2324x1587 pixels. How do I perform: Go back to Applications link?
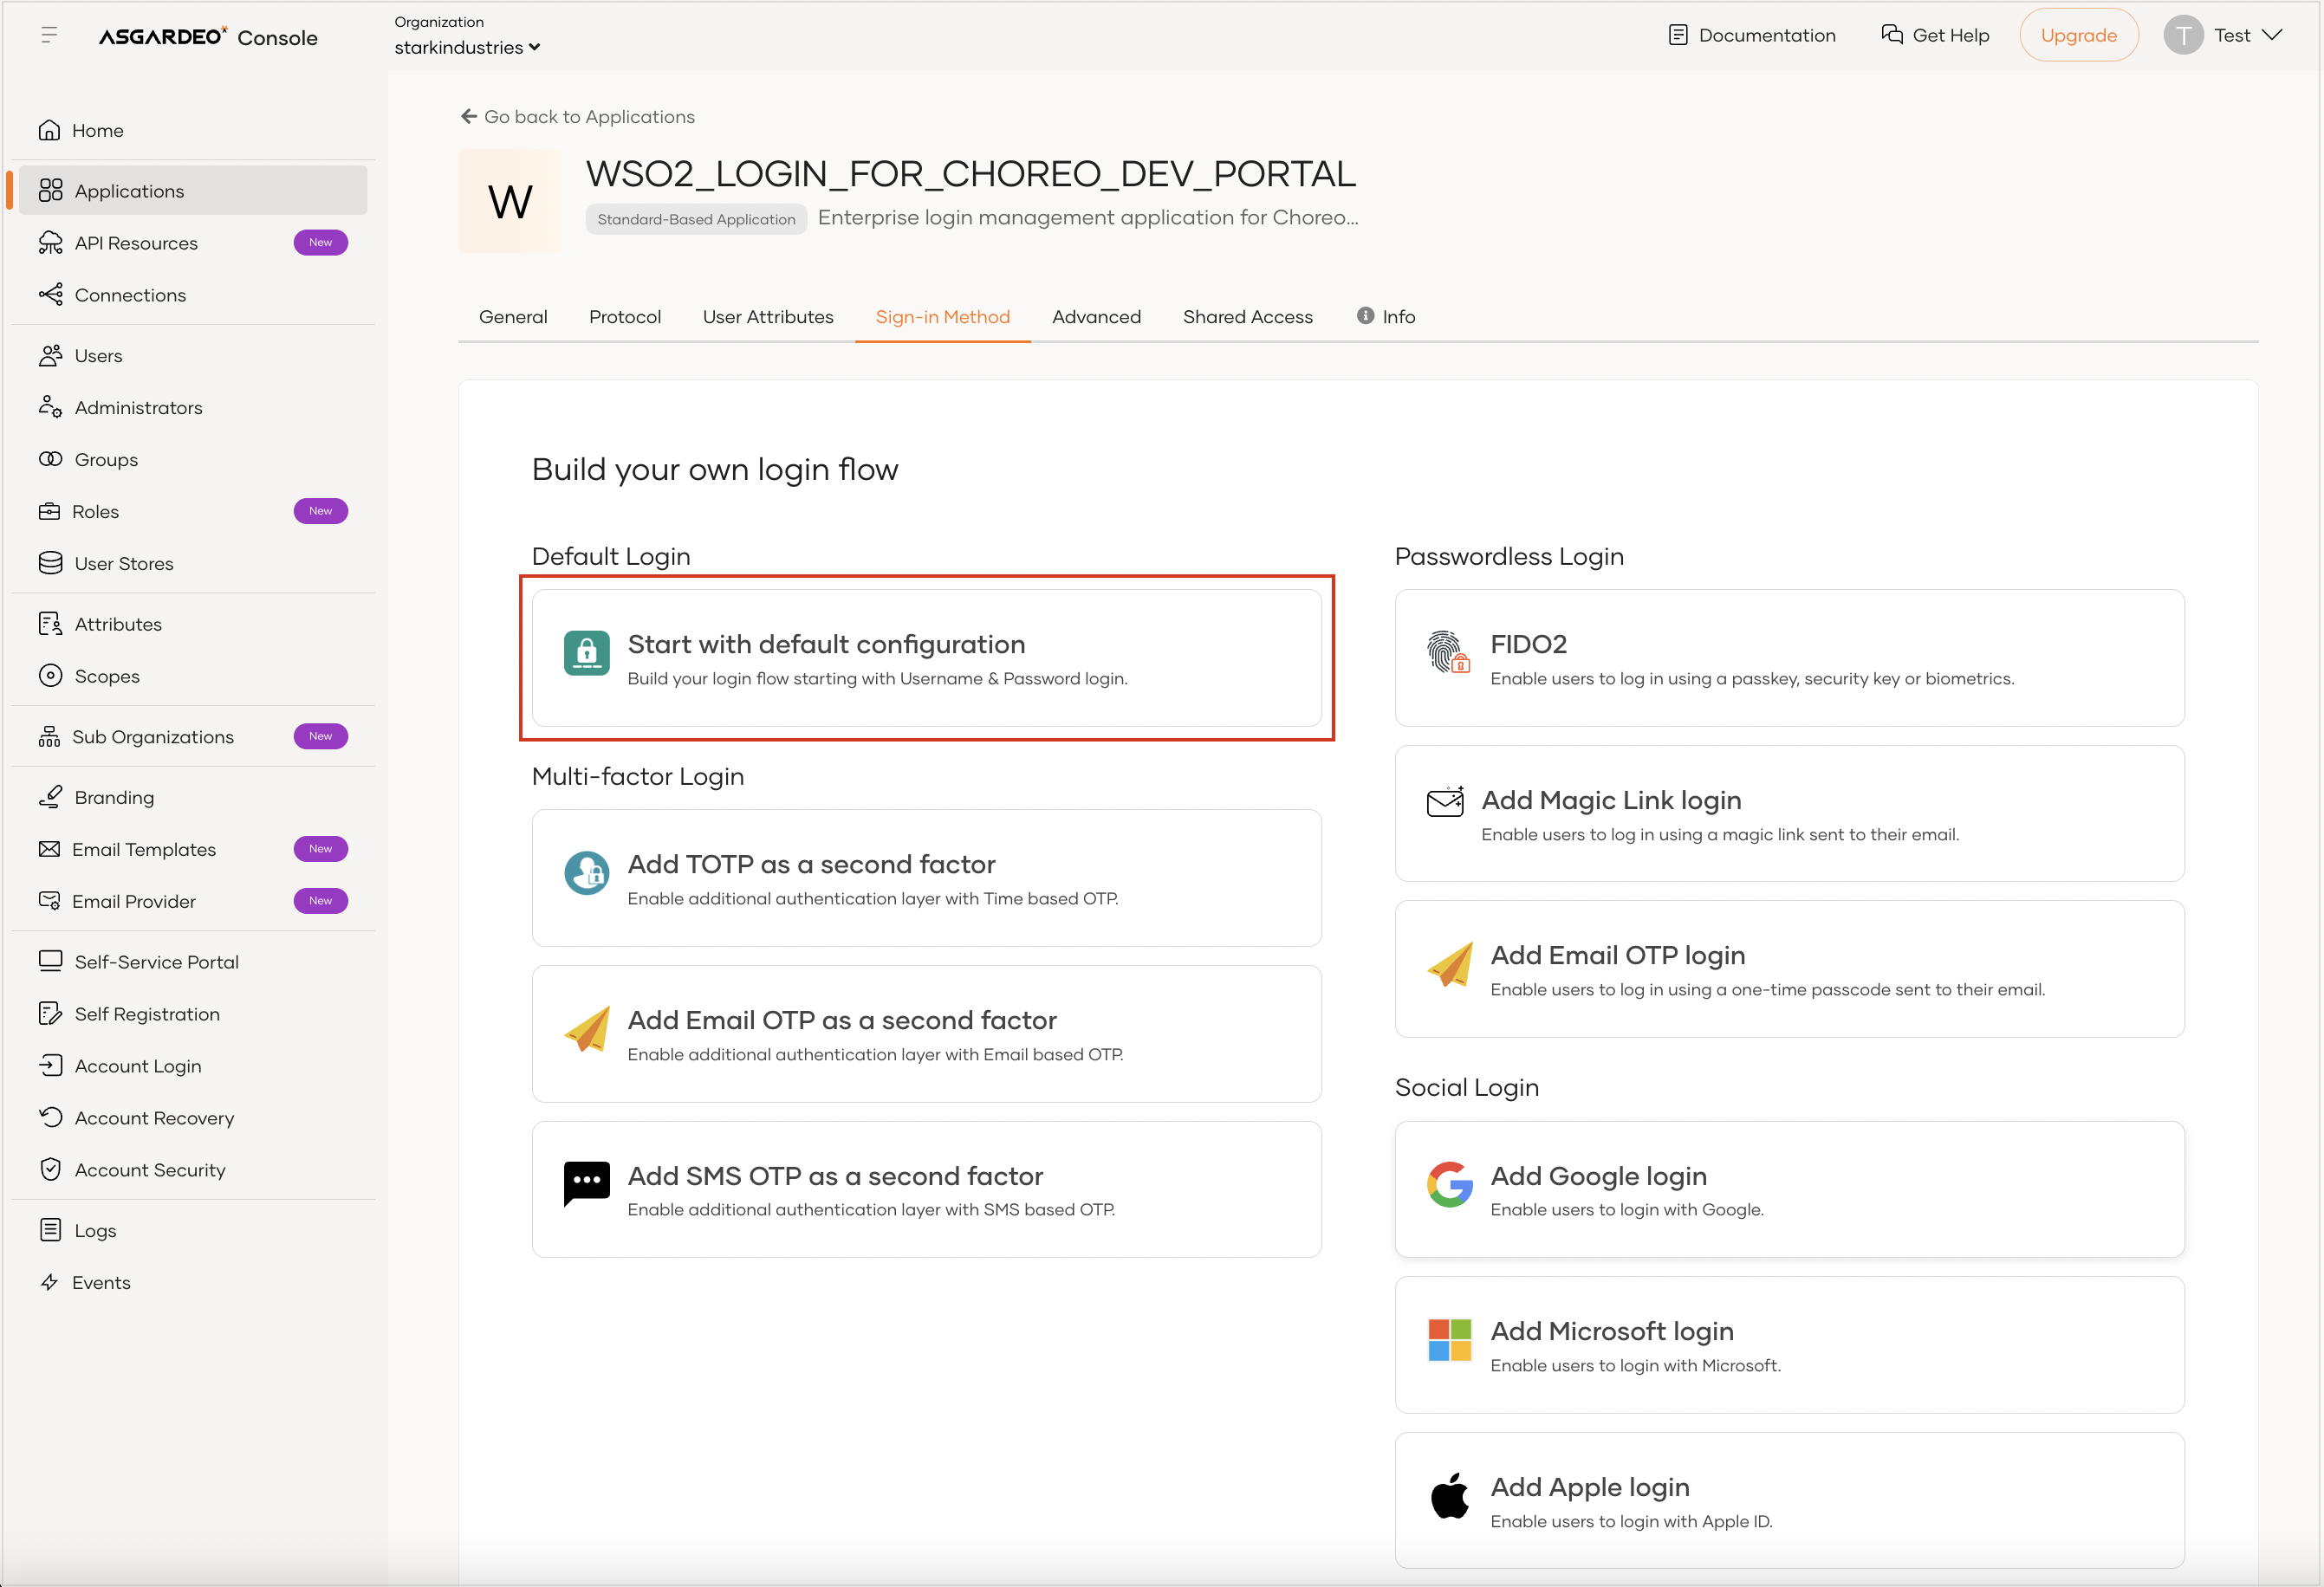tap(577, 116)
